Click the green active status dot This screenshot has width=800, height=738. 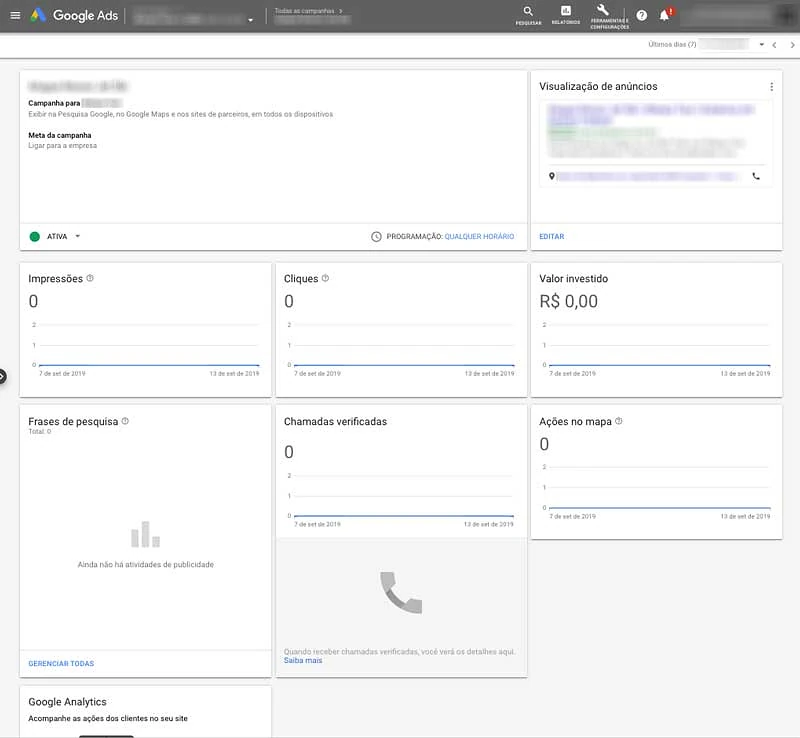(x=35, y=236)
